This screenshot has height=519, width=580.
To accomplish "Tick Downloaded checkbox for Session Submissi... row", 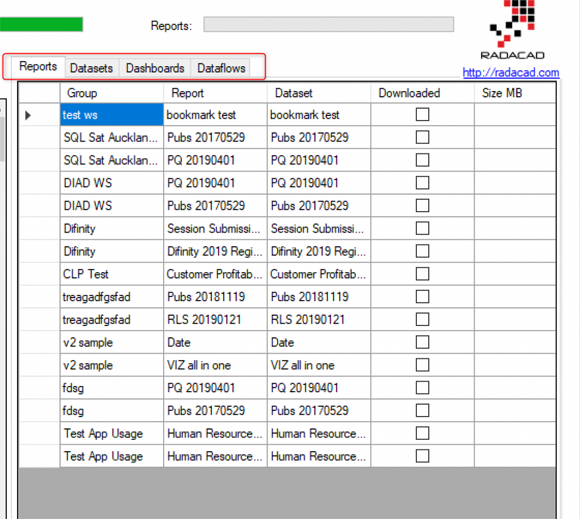I will coord(422,228).
